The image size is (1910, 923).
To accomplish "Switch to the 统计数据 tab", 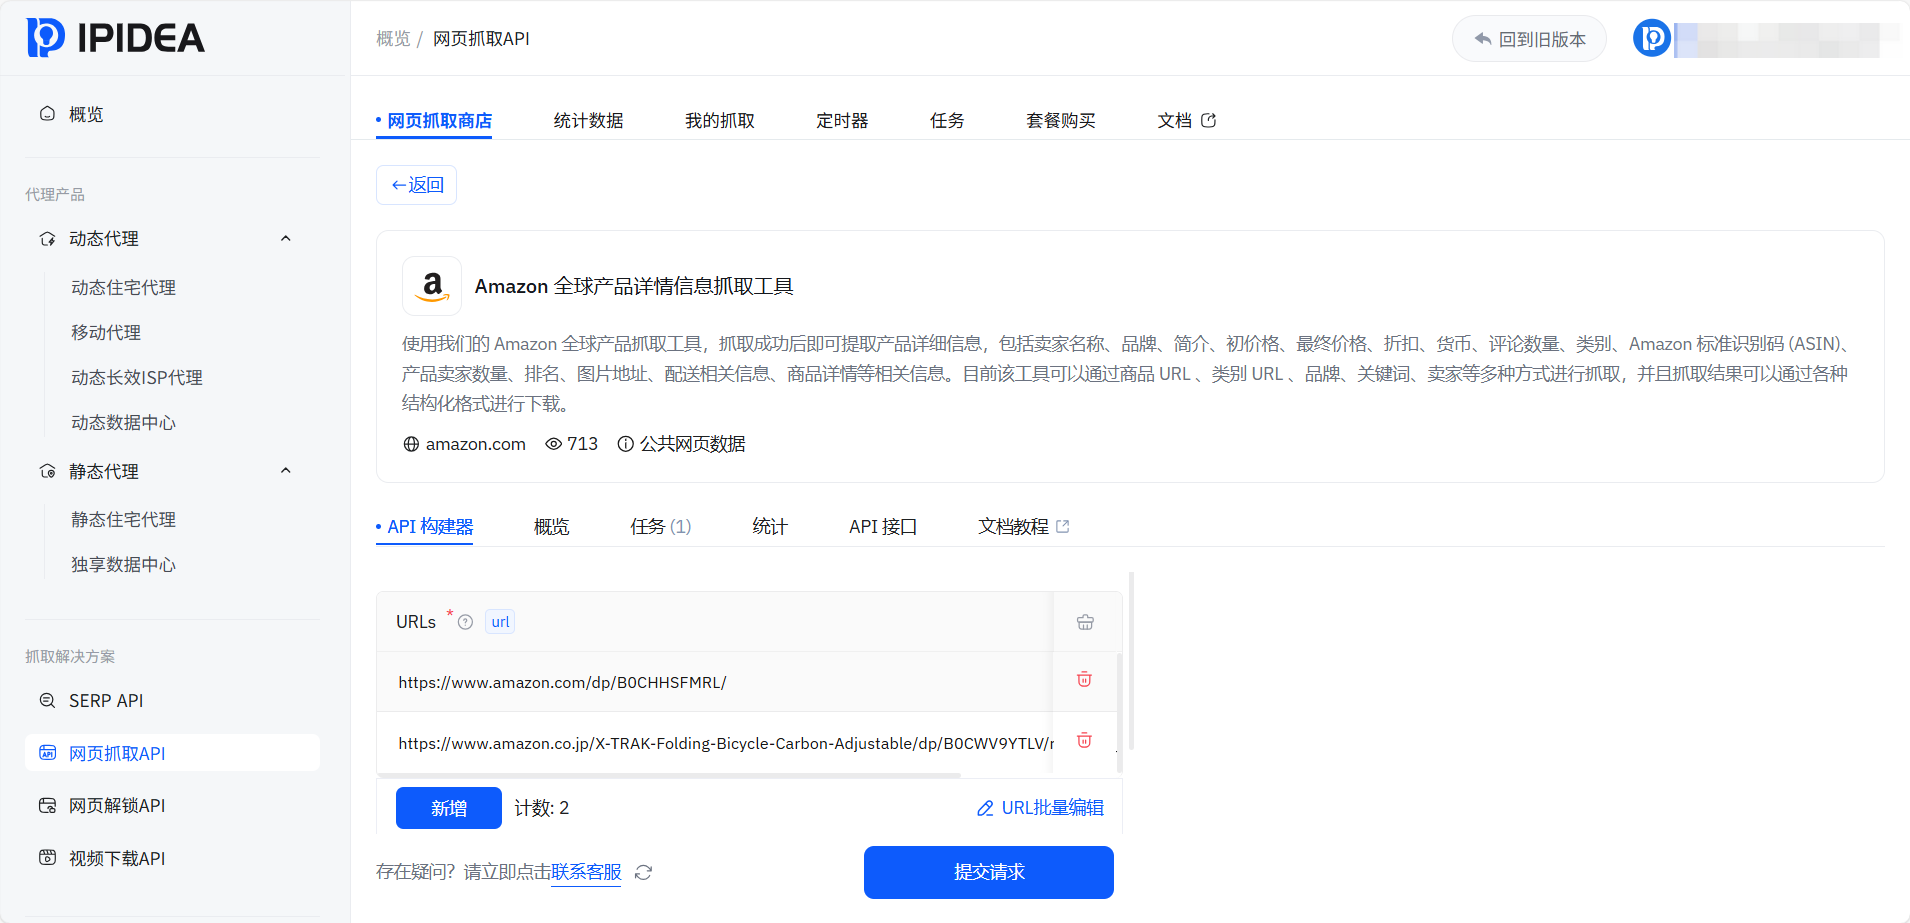I will coord(589,121).
